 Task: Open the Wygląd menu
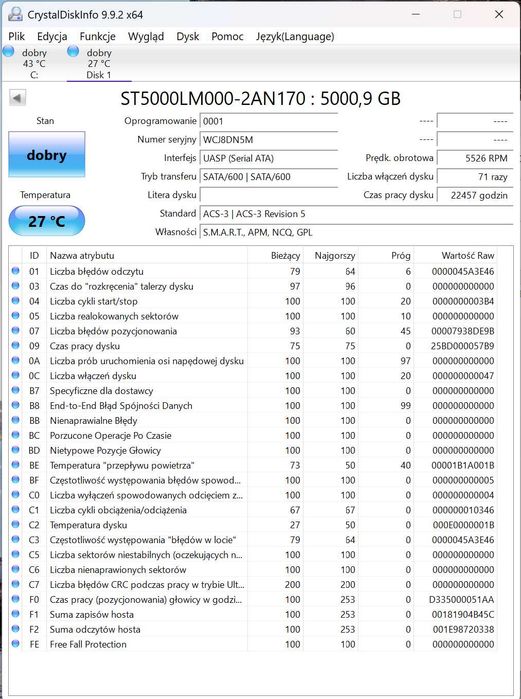pyautogui.click(x=146, y=37)
